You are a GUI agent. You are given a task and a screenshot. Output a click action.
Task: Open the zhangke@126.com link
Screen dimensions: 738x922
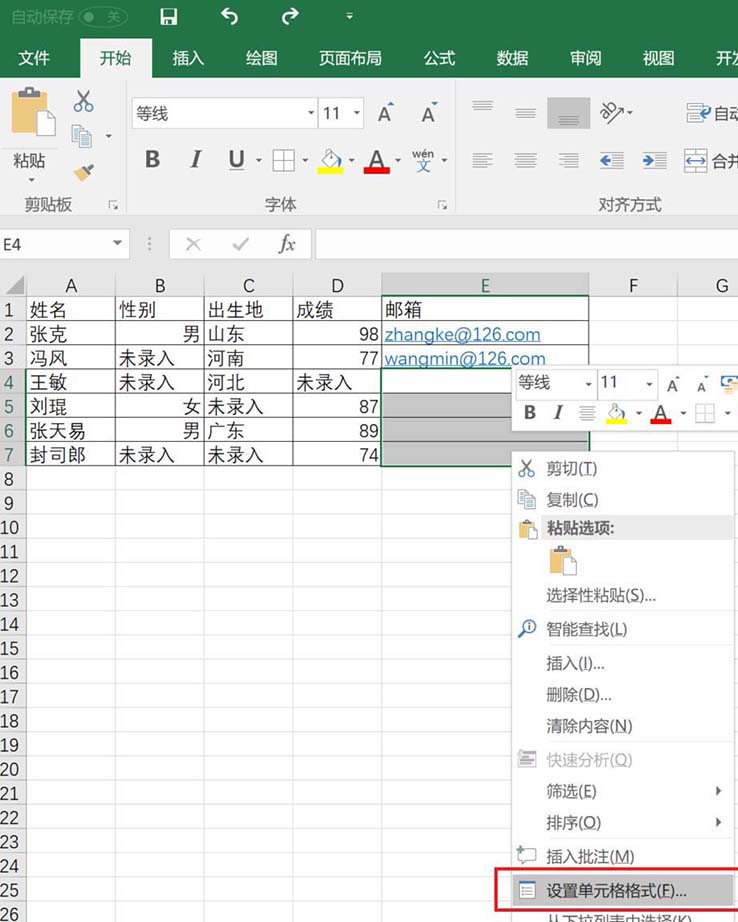[x=462, y=334]
